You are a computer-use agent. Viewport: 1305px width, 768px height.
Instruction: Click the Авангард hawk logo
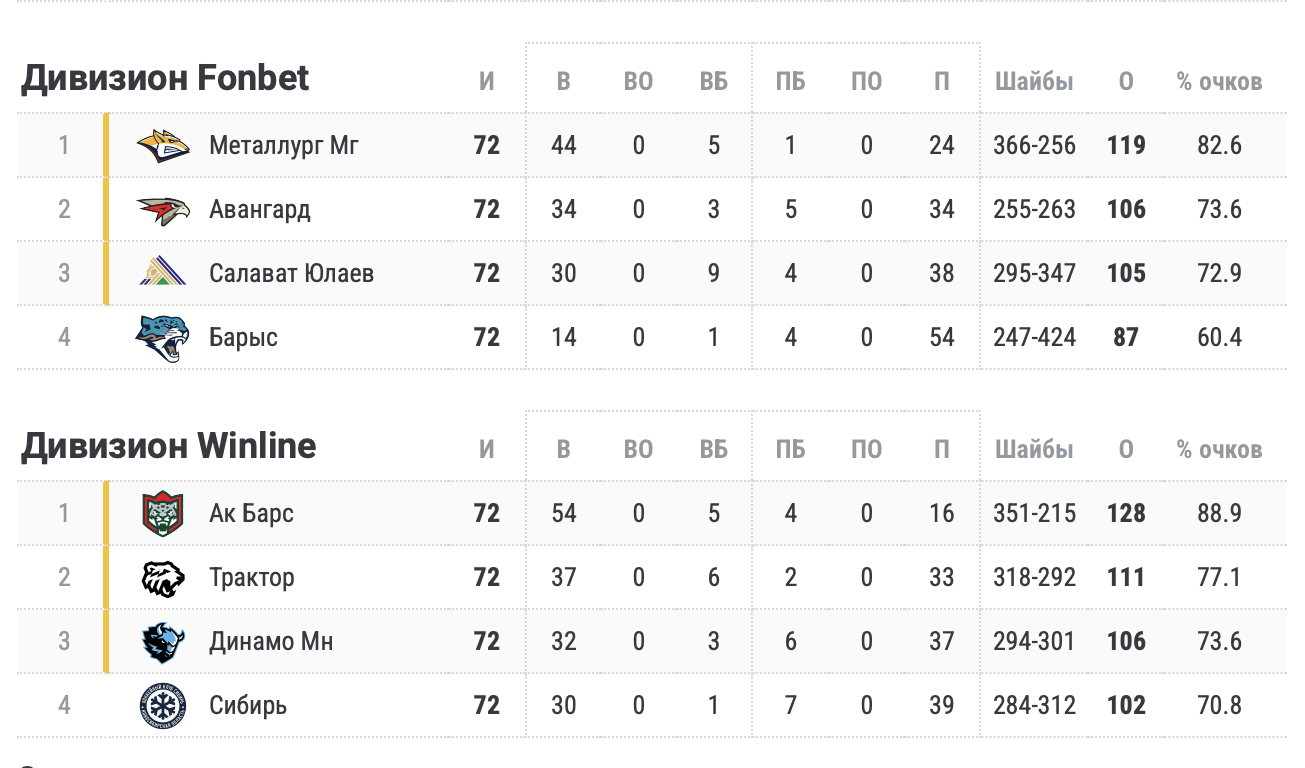point(163,210)
